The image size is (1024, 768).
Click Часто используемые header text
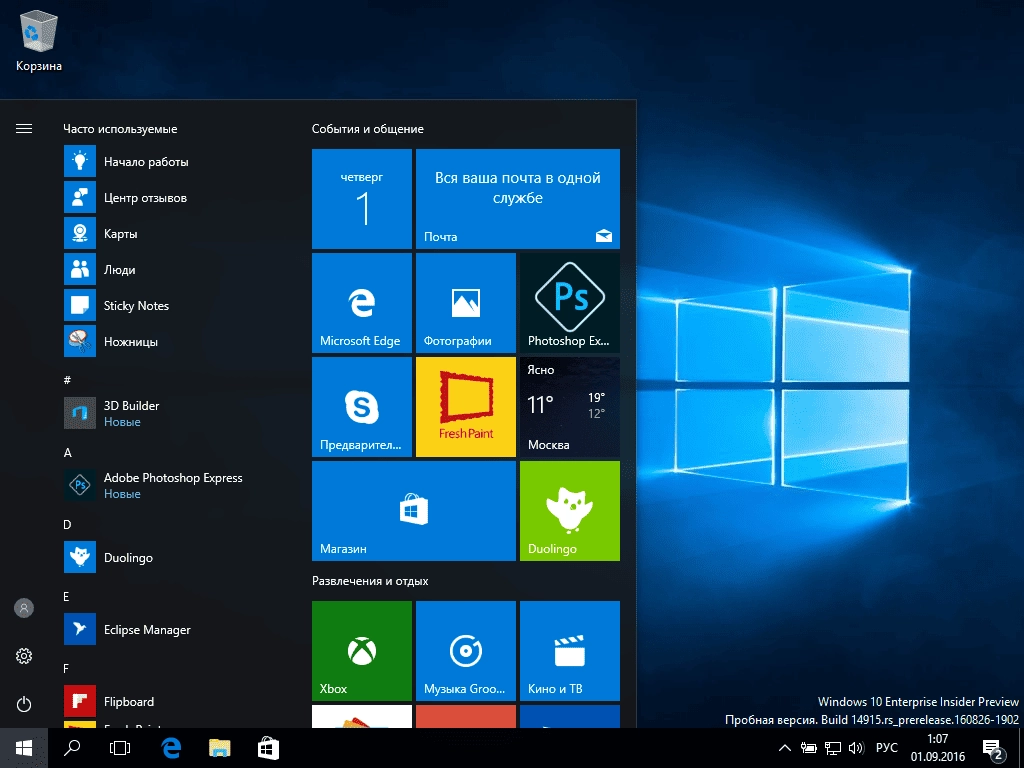(120, 129)
